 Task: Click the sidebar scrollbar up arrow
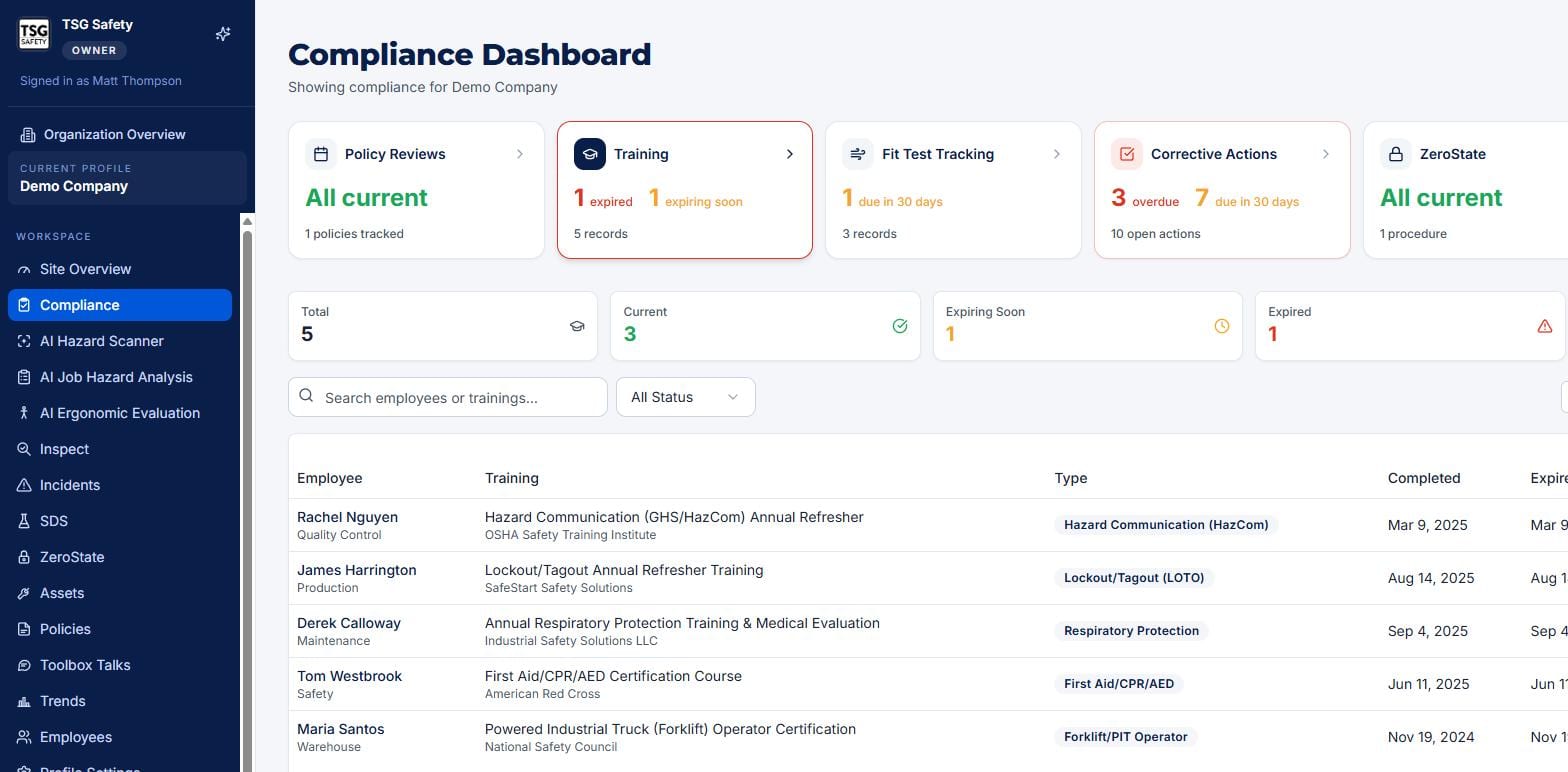click(x=247, y=220)
